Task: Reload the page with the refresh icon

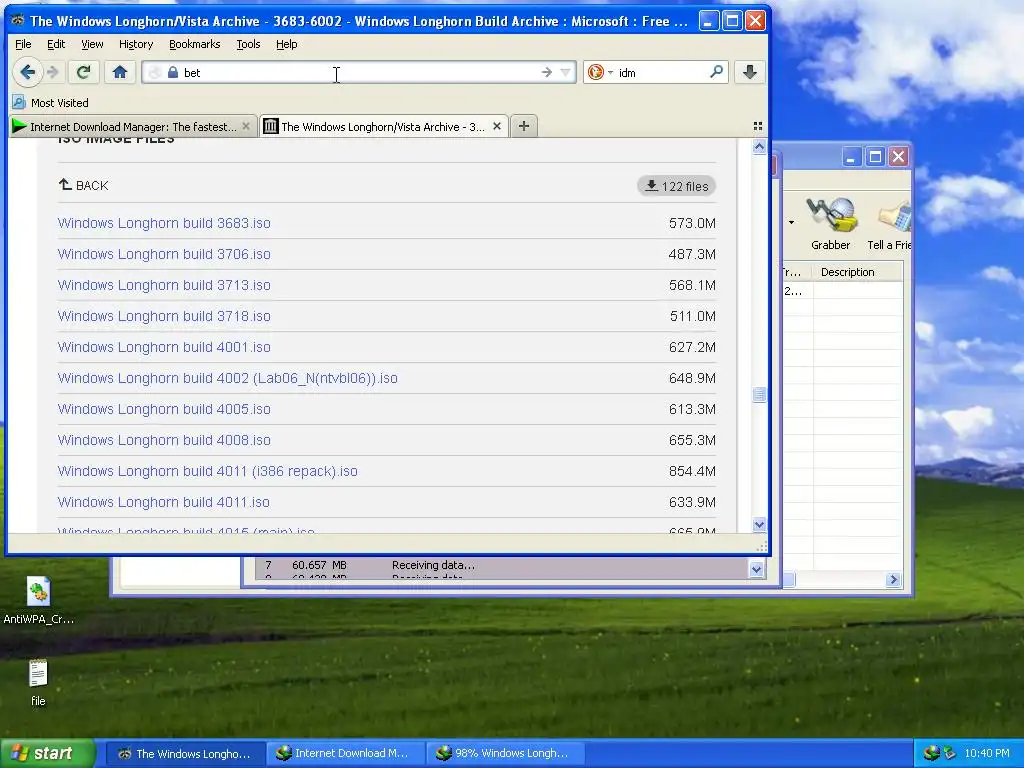Action: [83, 72]
